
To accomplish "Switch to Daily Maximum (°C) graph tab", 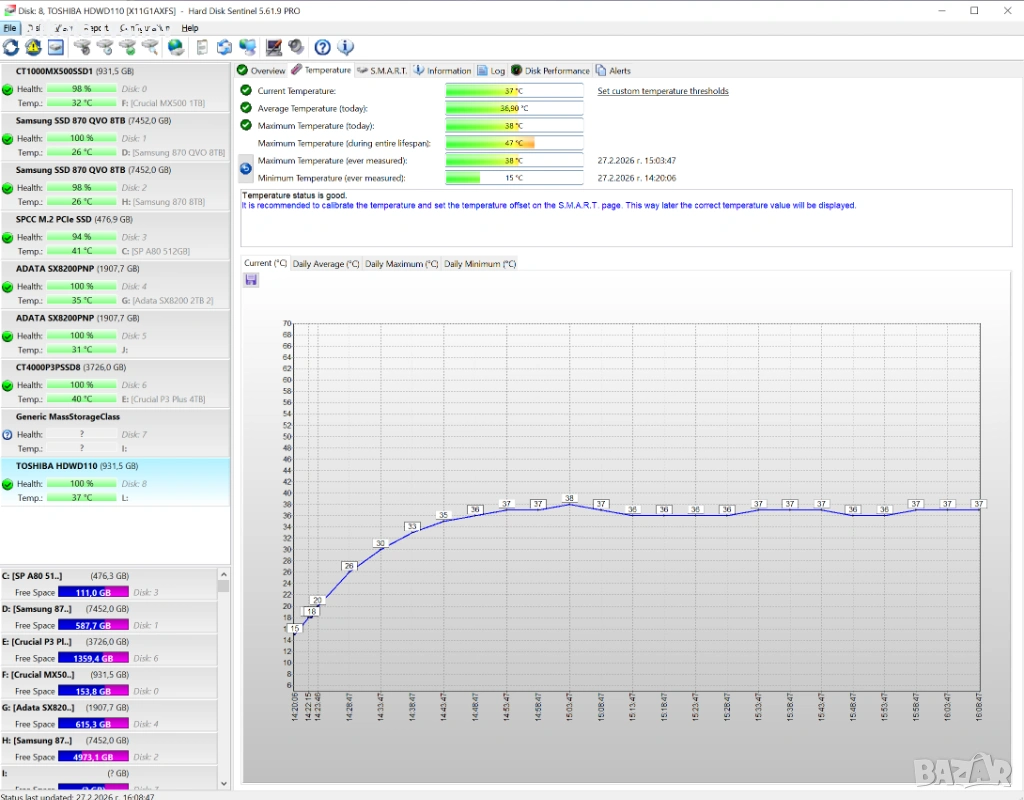I will tap(401, 264).
